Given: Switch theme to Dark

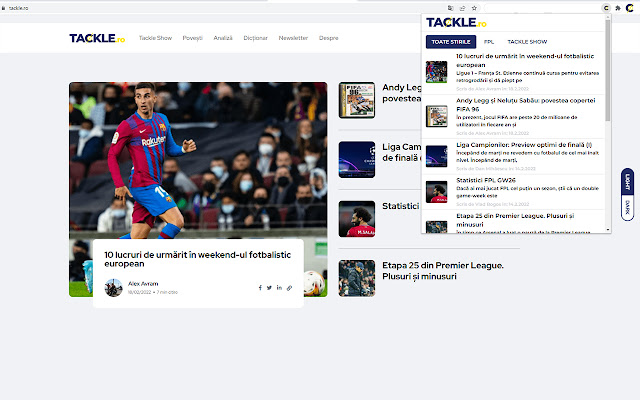Looking at the screenshot, I should (x=627, y=207).
